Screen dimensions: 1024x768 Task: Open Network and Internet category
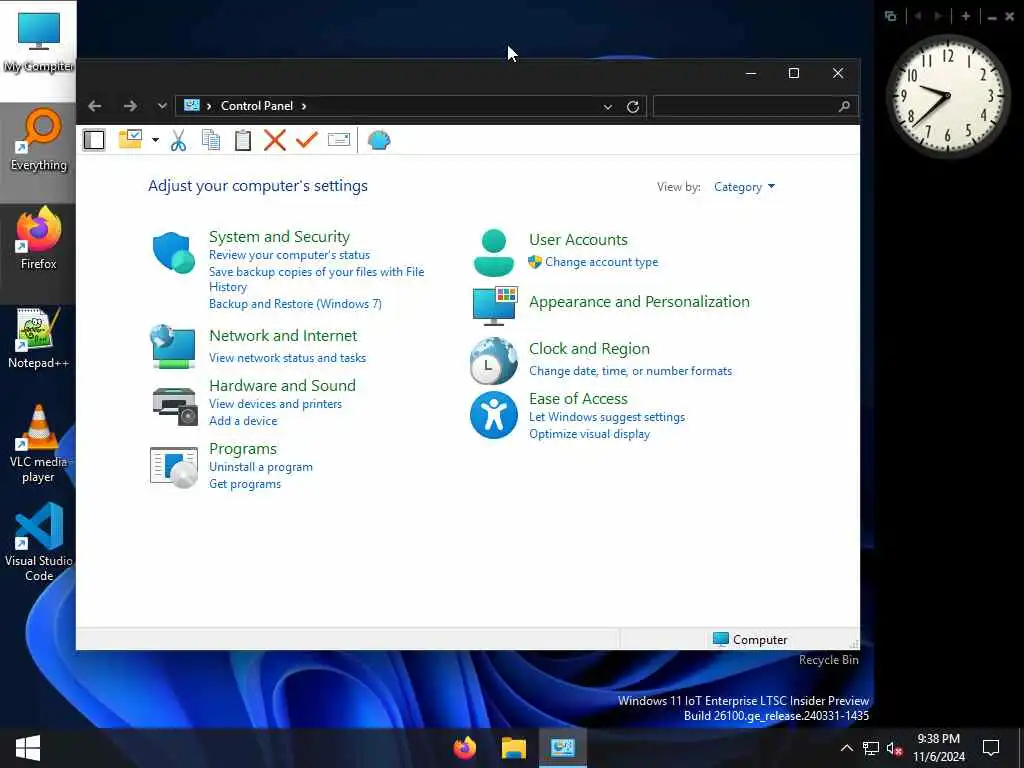pyautogui.click(x=283, y=335)
